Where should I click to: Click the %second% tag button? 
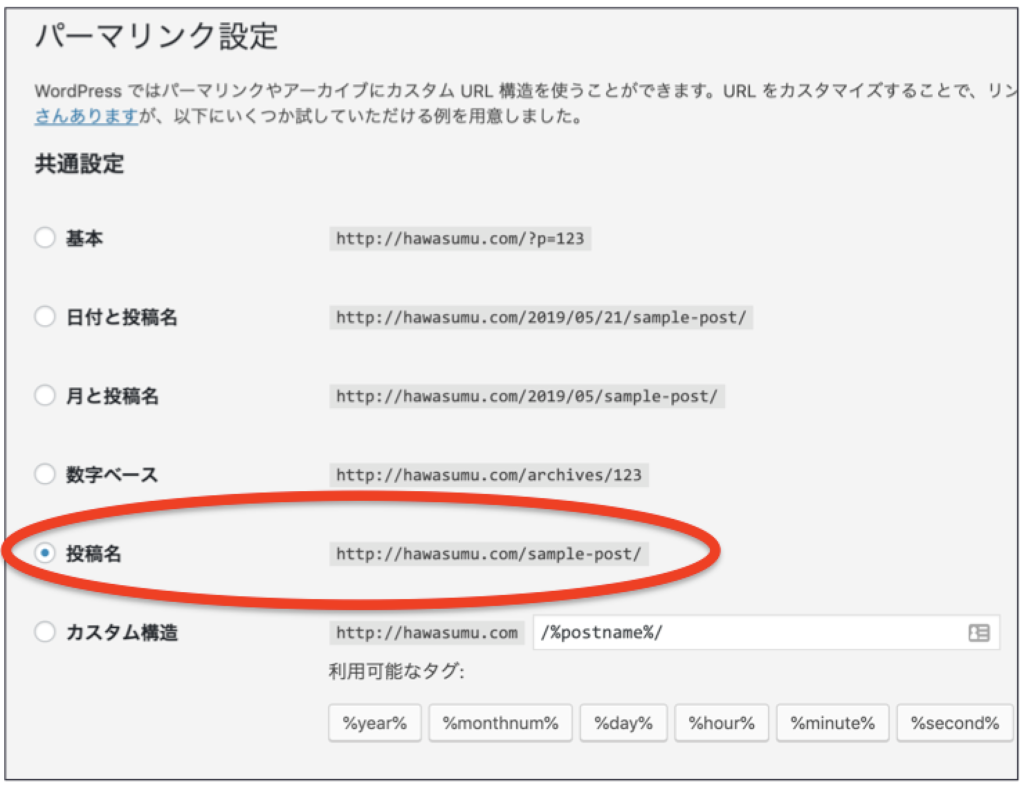tap(954, 724)
